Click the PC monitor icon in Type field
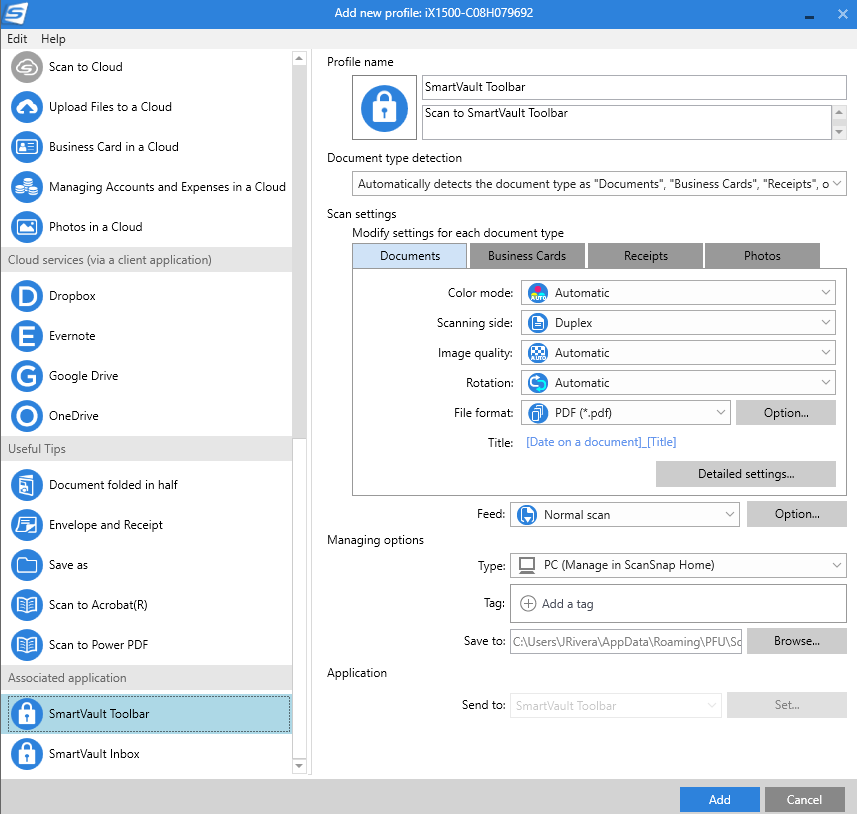 pyautogui.click(x=527, y=565)
